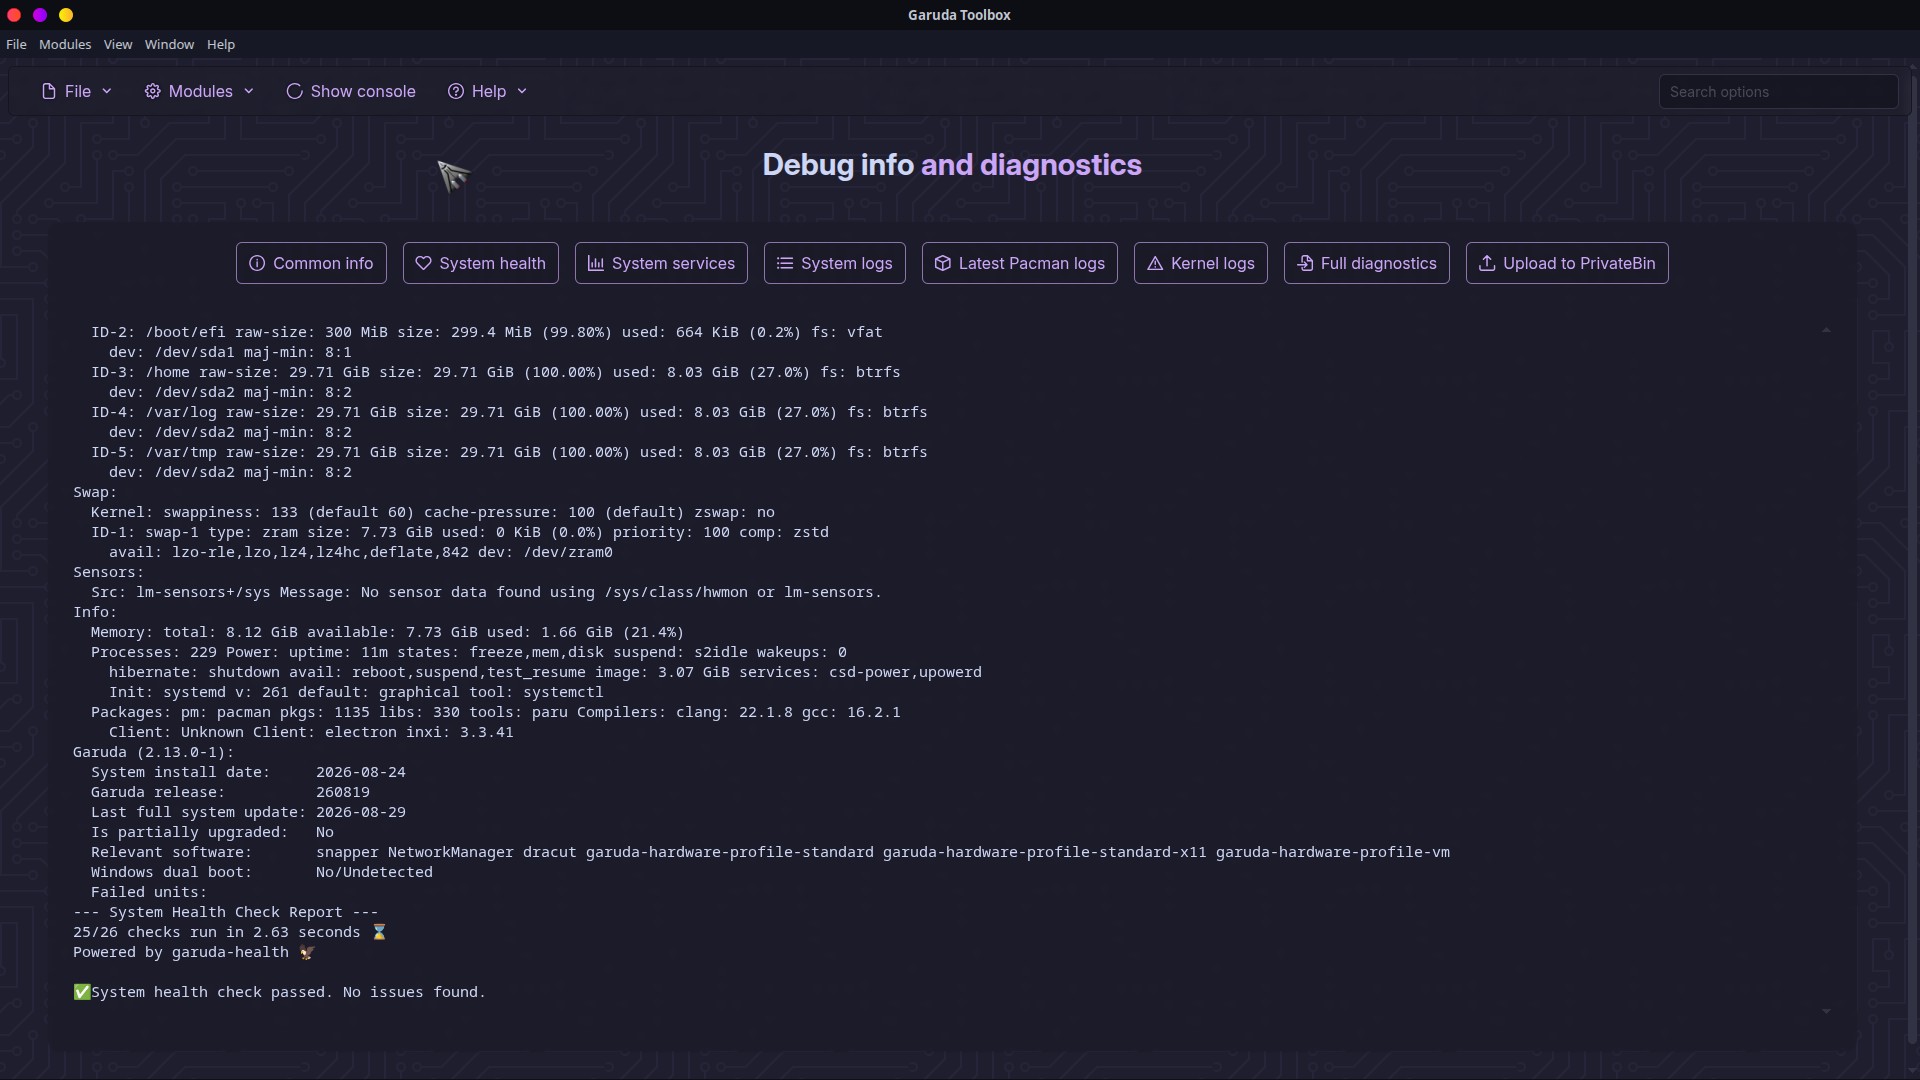Click the 'Memory: total: 8.12 GiB' line
1920x1080 pixels.
[387, 632]
